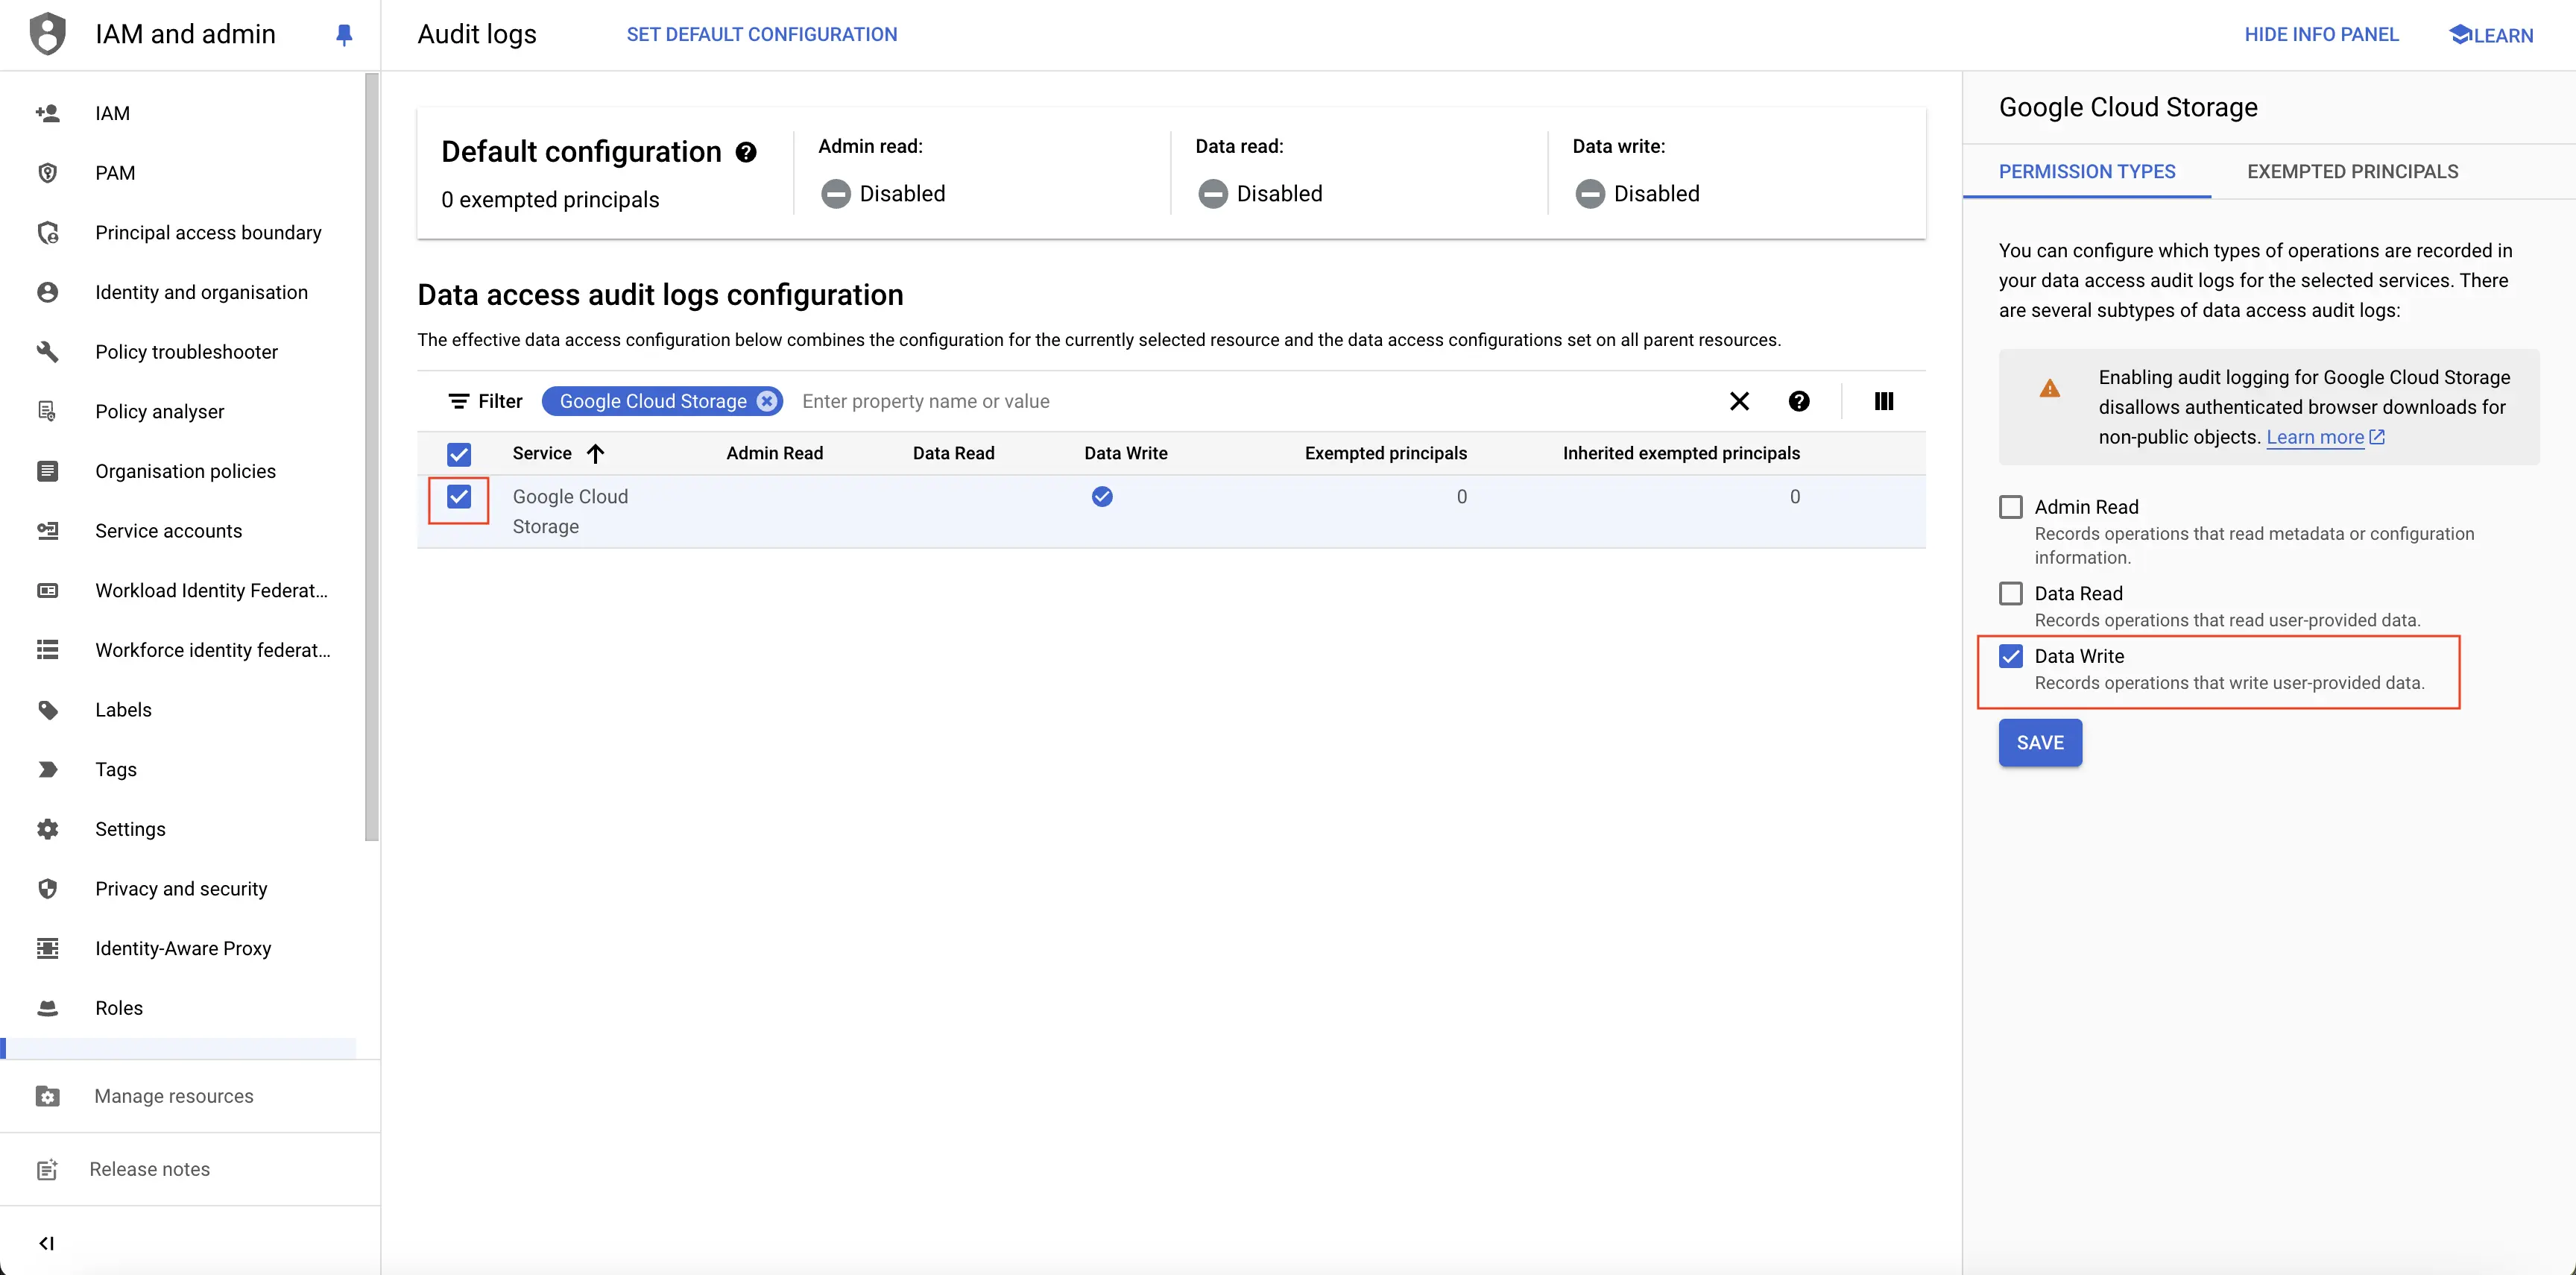Click the Learn button
The width and height of the screenshot is (2576, 1275).
pyautogui.click(x=2490, y=35)
